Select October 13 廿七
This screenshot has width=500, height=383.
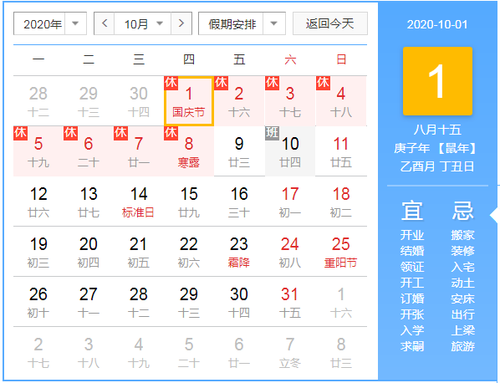pos(88,201)
